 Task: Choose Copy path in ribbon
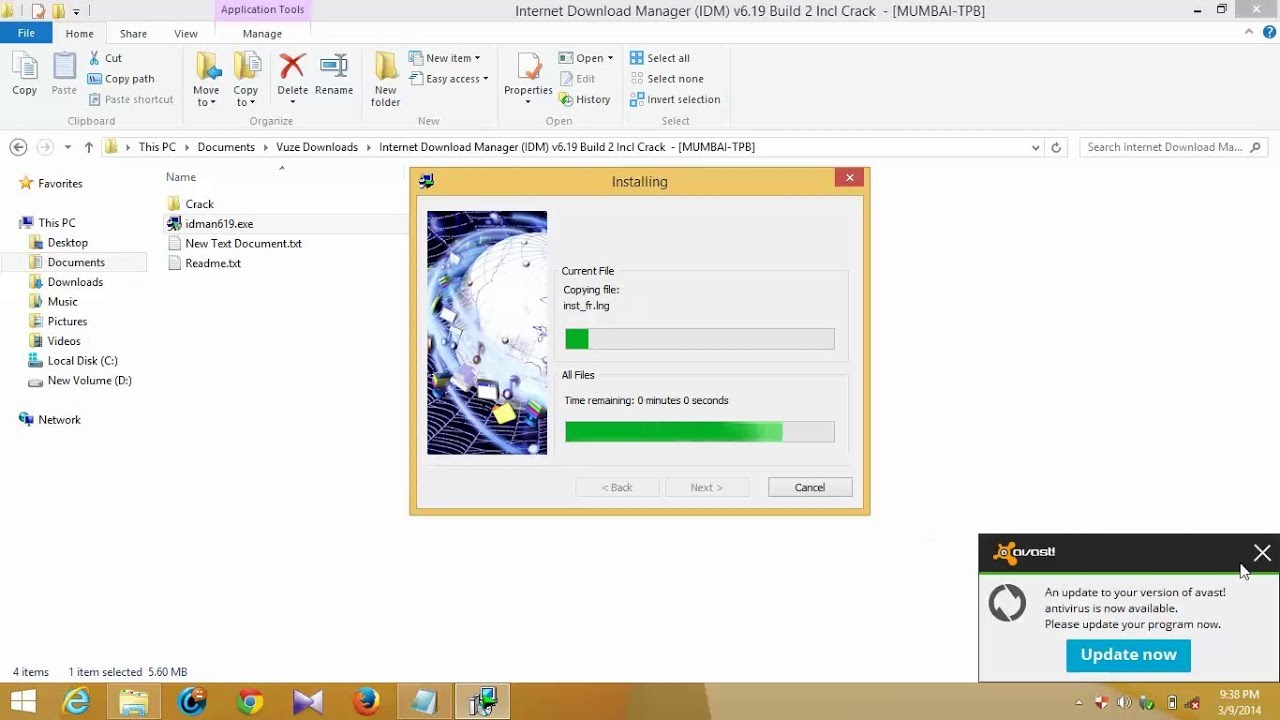(121, 79)
